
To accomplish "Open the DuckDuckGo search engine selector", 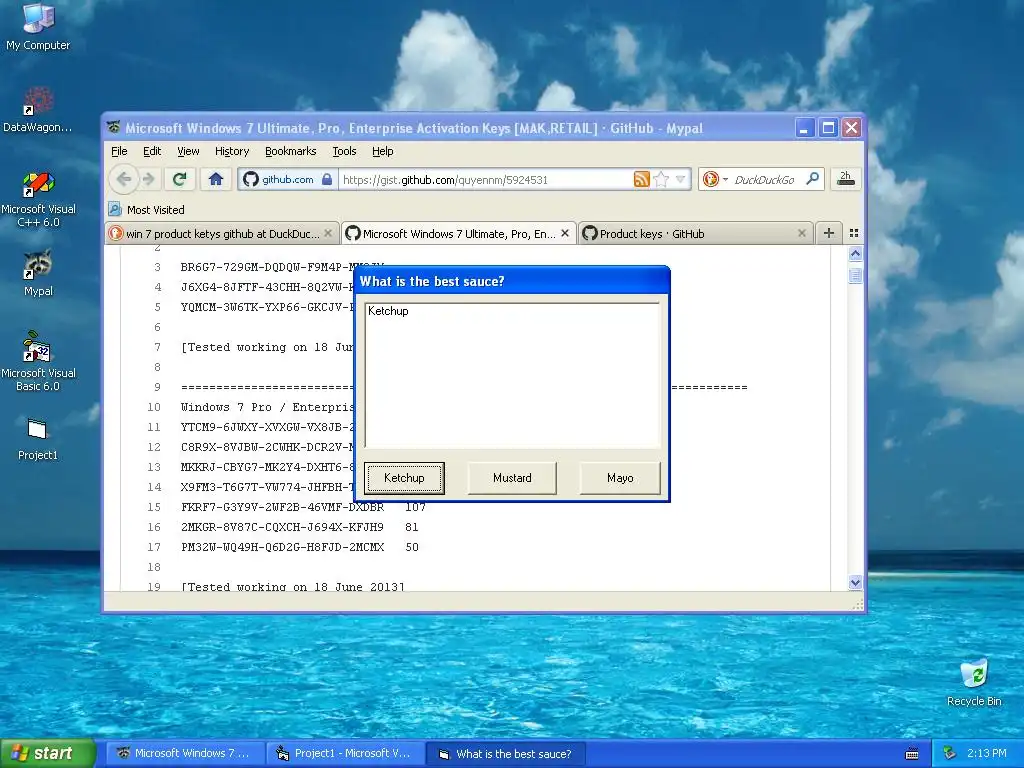I will pyautogui.click(x=714, y=179).
